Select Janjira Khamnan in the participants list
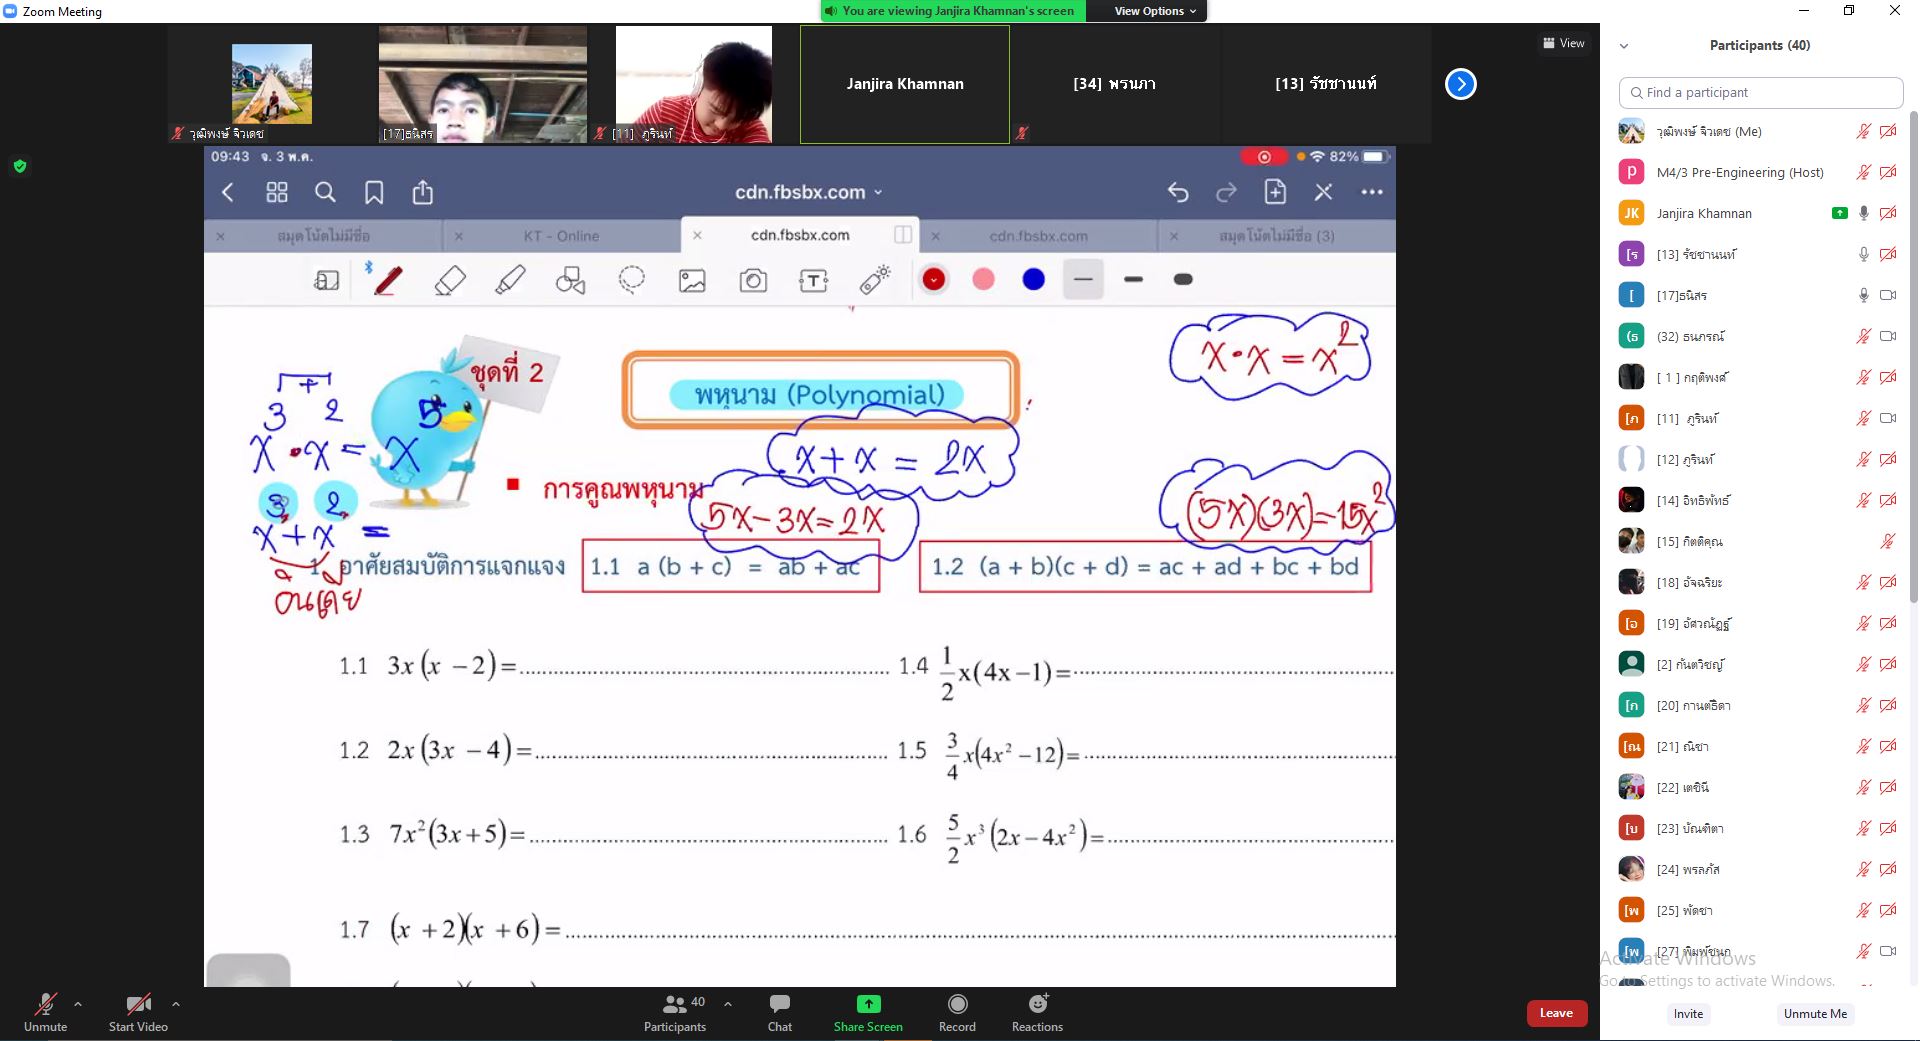Image resolution: width=1920 pixels, height=1041 pixels. tap(1704, 213)
